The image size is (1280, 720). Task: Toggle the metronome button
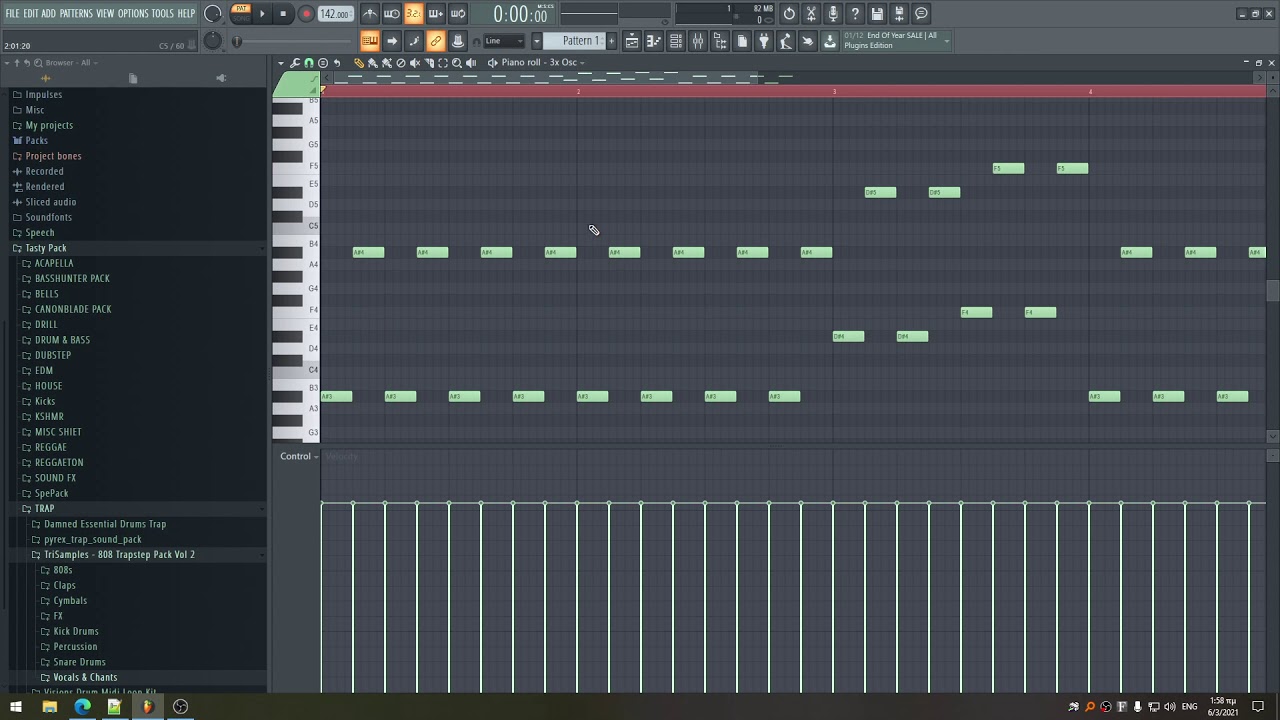point(369,14)
